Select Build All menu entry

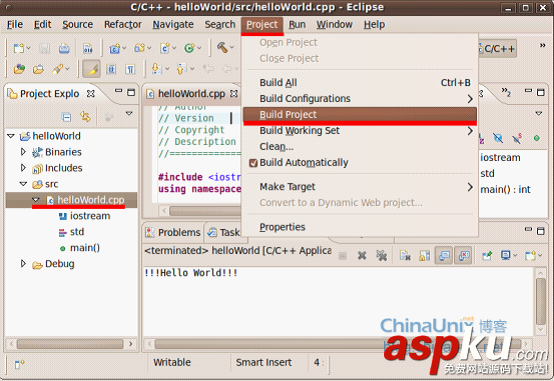coord(360,83)
